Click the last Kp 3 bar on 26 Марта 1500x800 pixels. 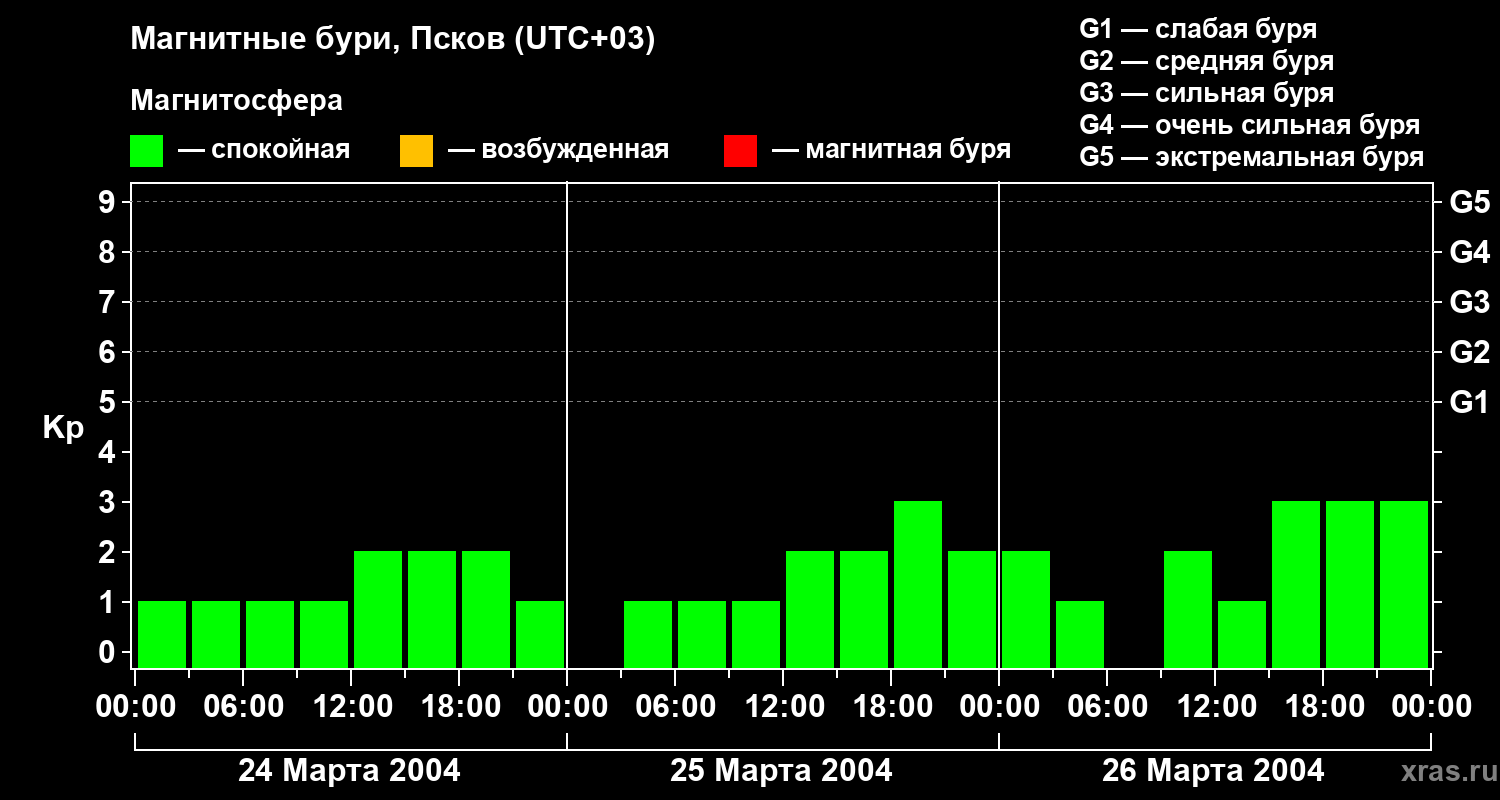1404,584
